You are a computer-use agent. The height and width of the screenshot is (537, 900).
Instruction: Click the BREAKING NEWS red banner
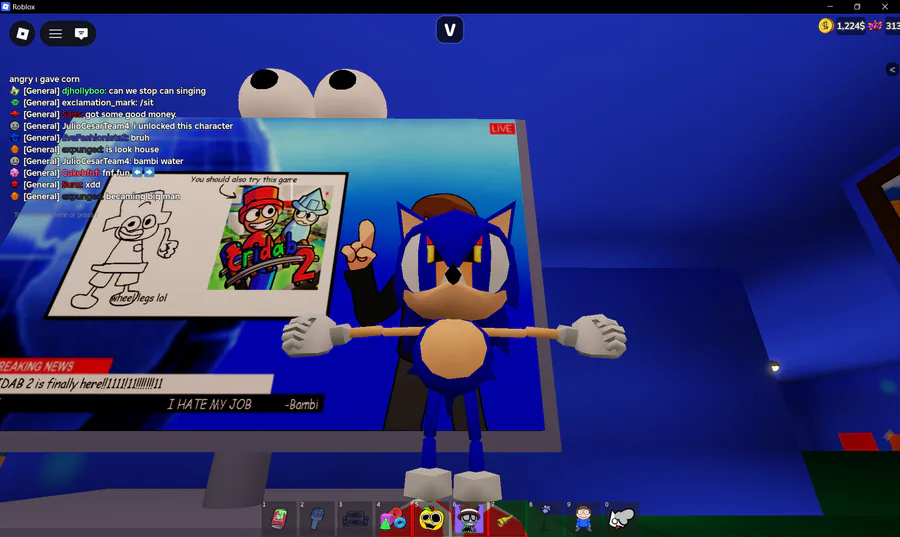[55, 366]
